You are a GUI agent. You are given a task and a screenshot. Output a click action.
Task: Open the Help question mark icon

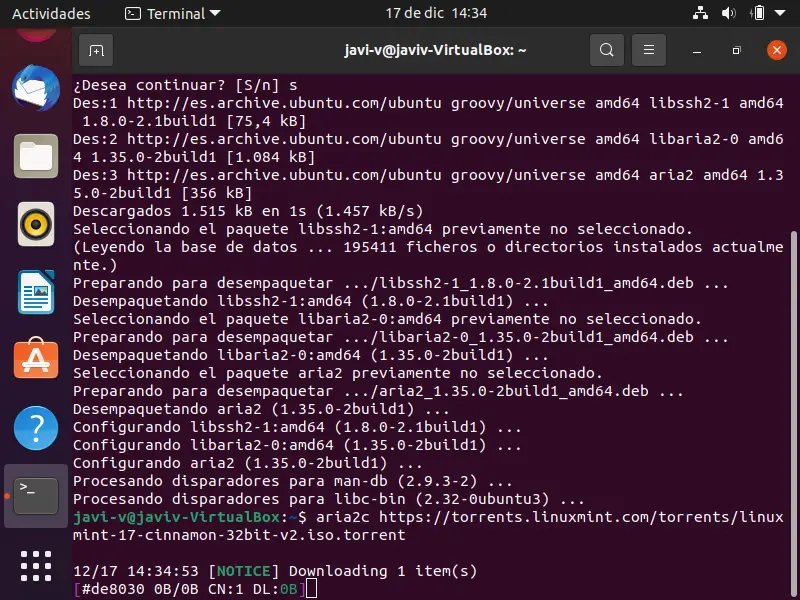pyautogui.click(x=36, y=428)
